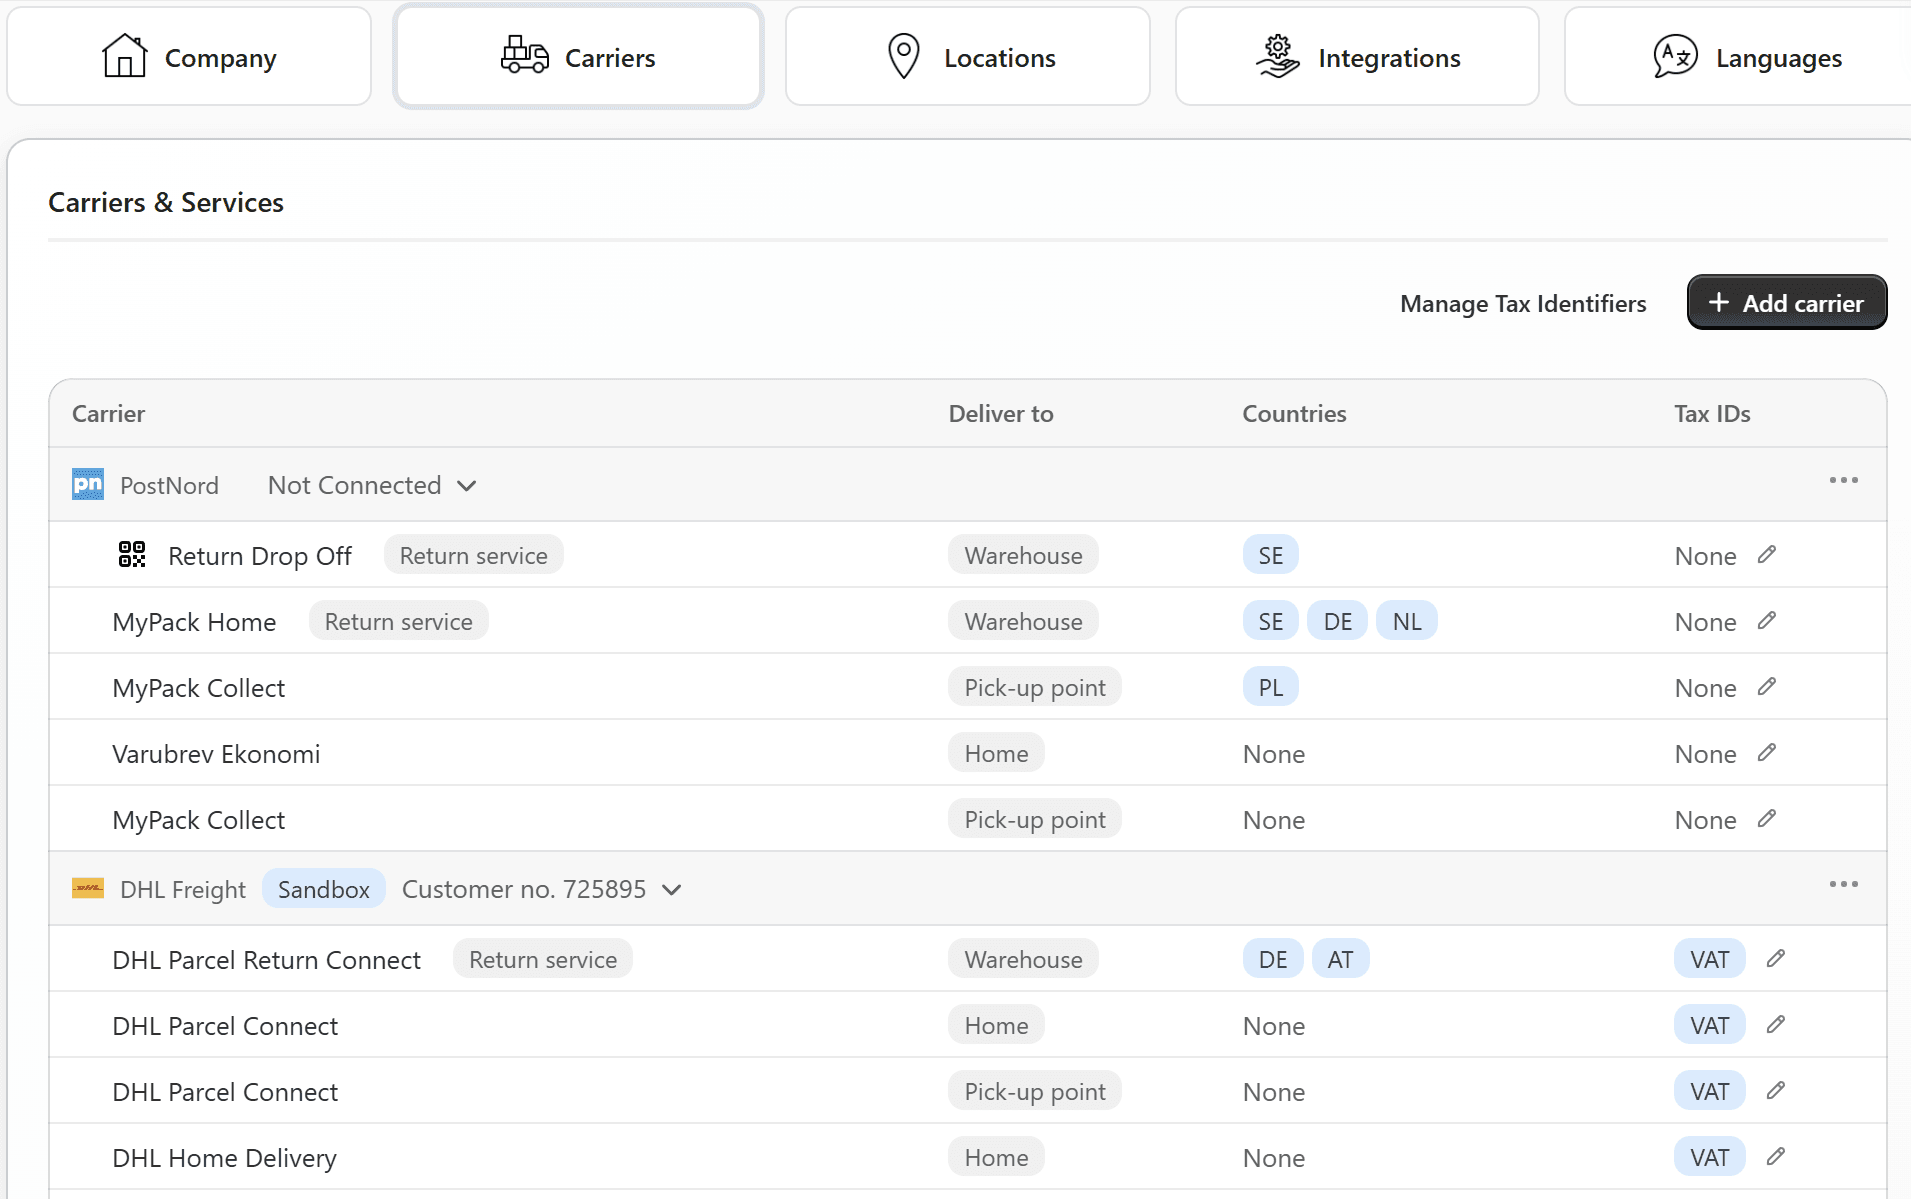Open the PostNord Not Connected dropdown

pyautogui.click(x=371, y=485)
